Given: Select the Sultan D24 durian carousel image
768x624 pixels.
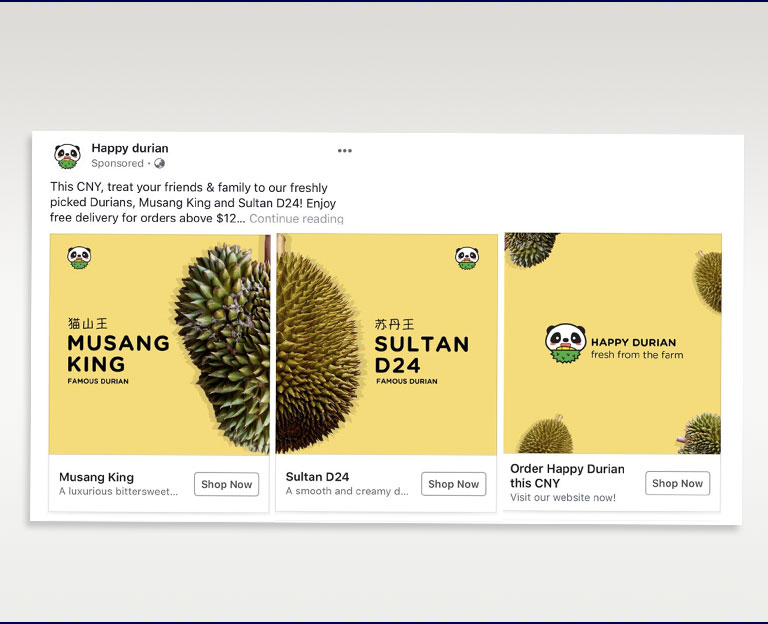Looking at the screenshot, I should (x=386, y=345).
